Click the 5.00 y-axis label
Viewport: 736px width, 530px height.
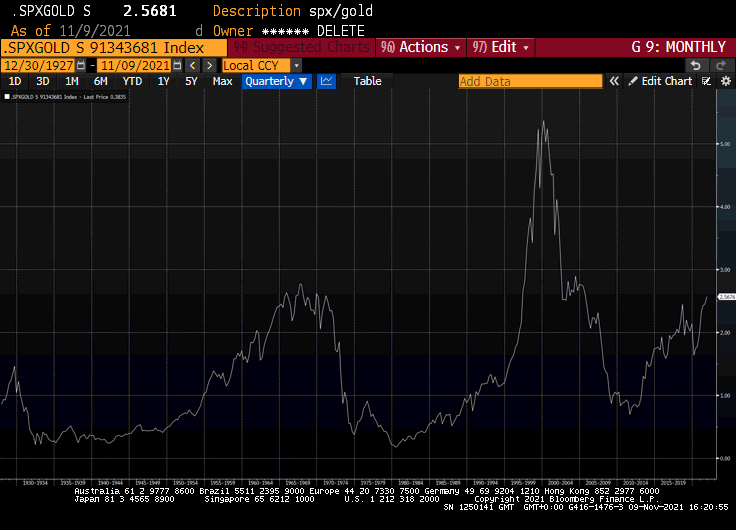coord(725,144)
